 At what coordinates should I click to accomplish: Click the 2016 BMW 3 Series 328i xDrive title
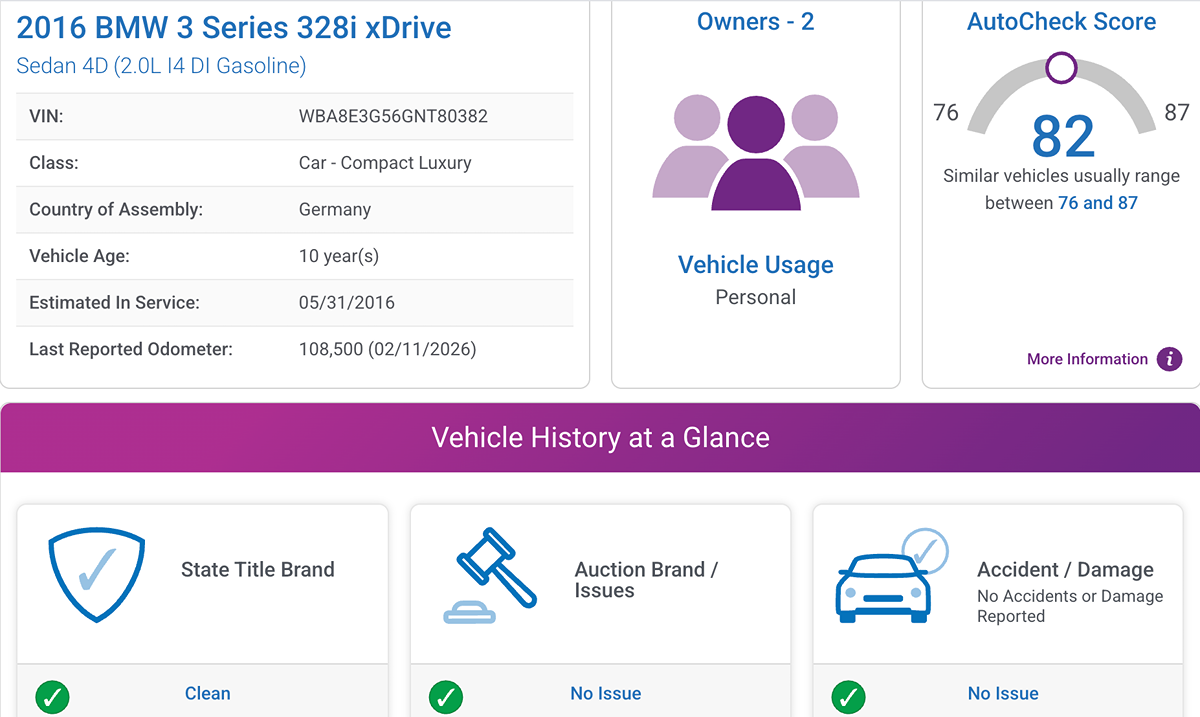(234, 28)
